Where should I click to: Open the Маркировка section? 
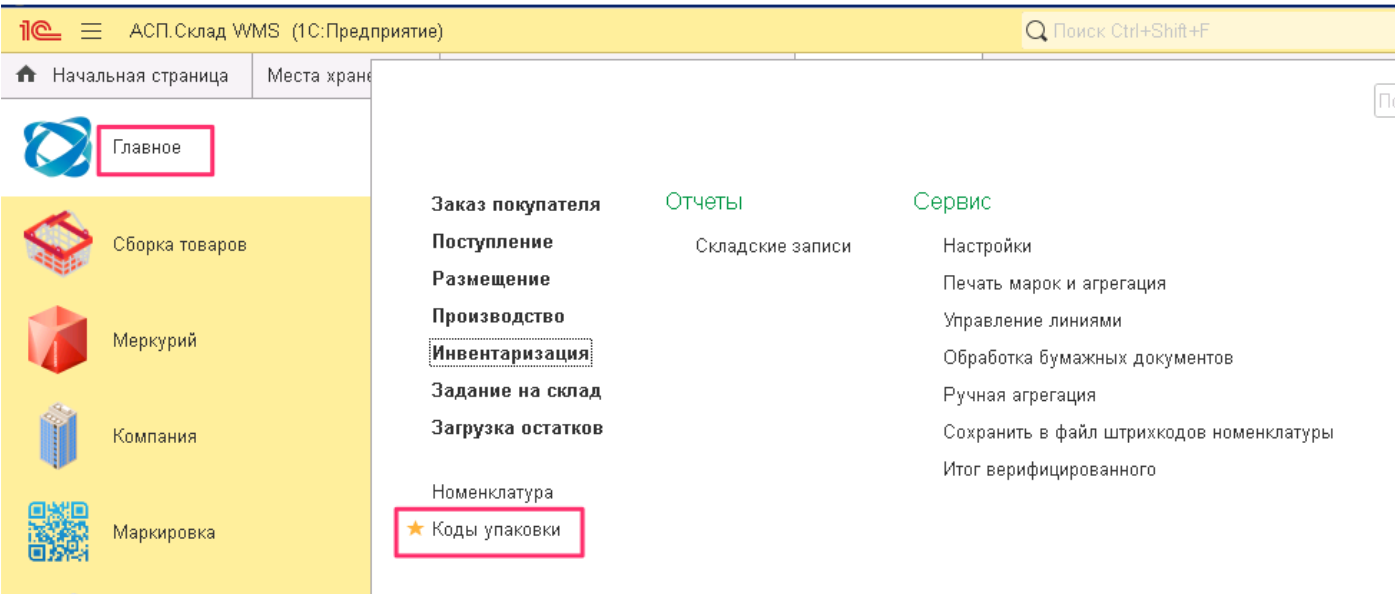(x=164, y=532)
